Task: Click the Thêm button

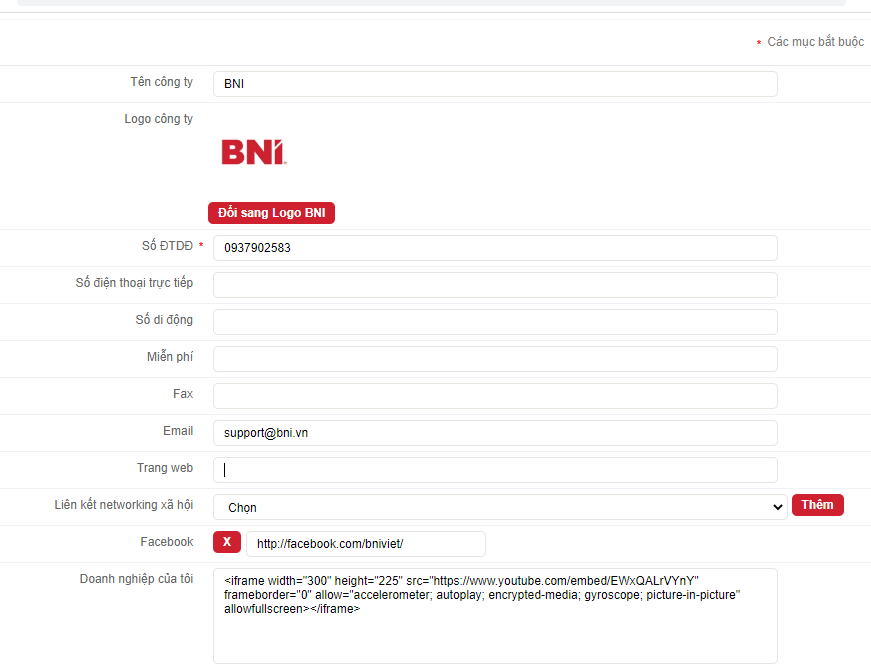Action: click(x=817, y=505)
